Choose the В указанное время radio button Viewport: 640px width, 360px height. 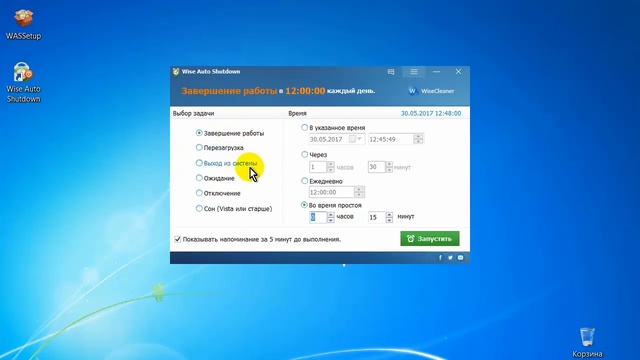[304, 127]
